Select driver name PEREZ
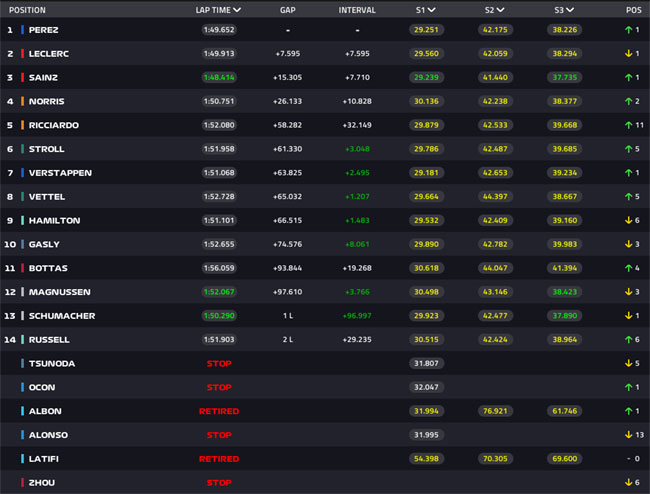 44,30
